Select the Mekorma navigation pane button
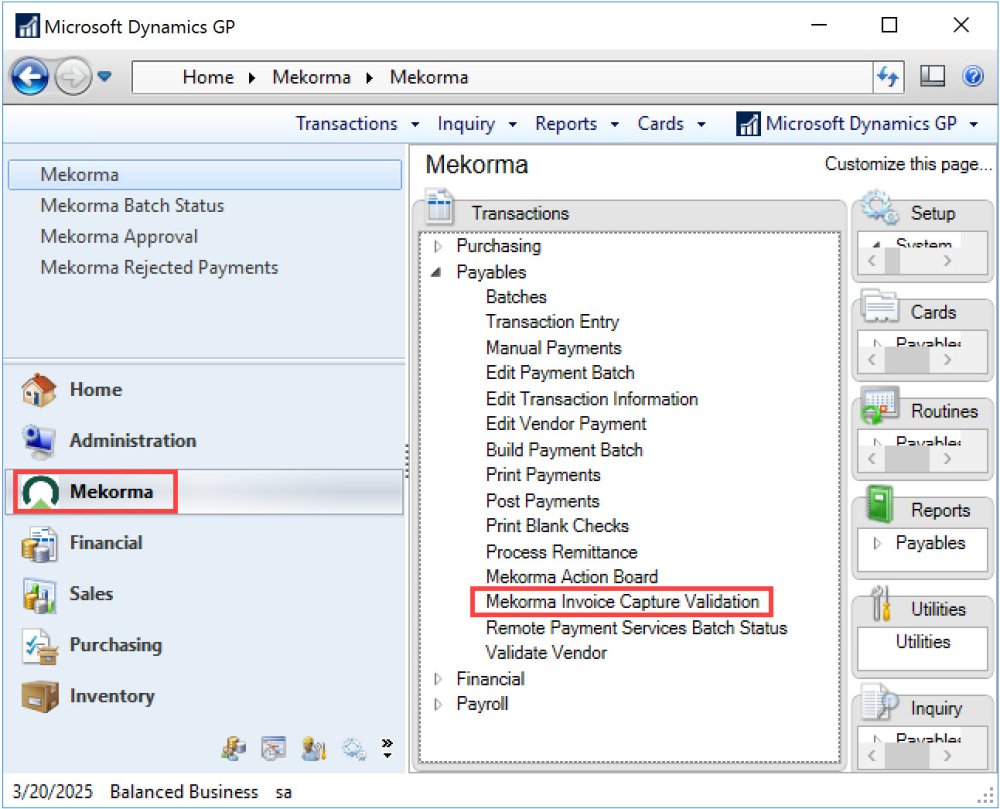1000x809 pixels. (x=204, y=492)
